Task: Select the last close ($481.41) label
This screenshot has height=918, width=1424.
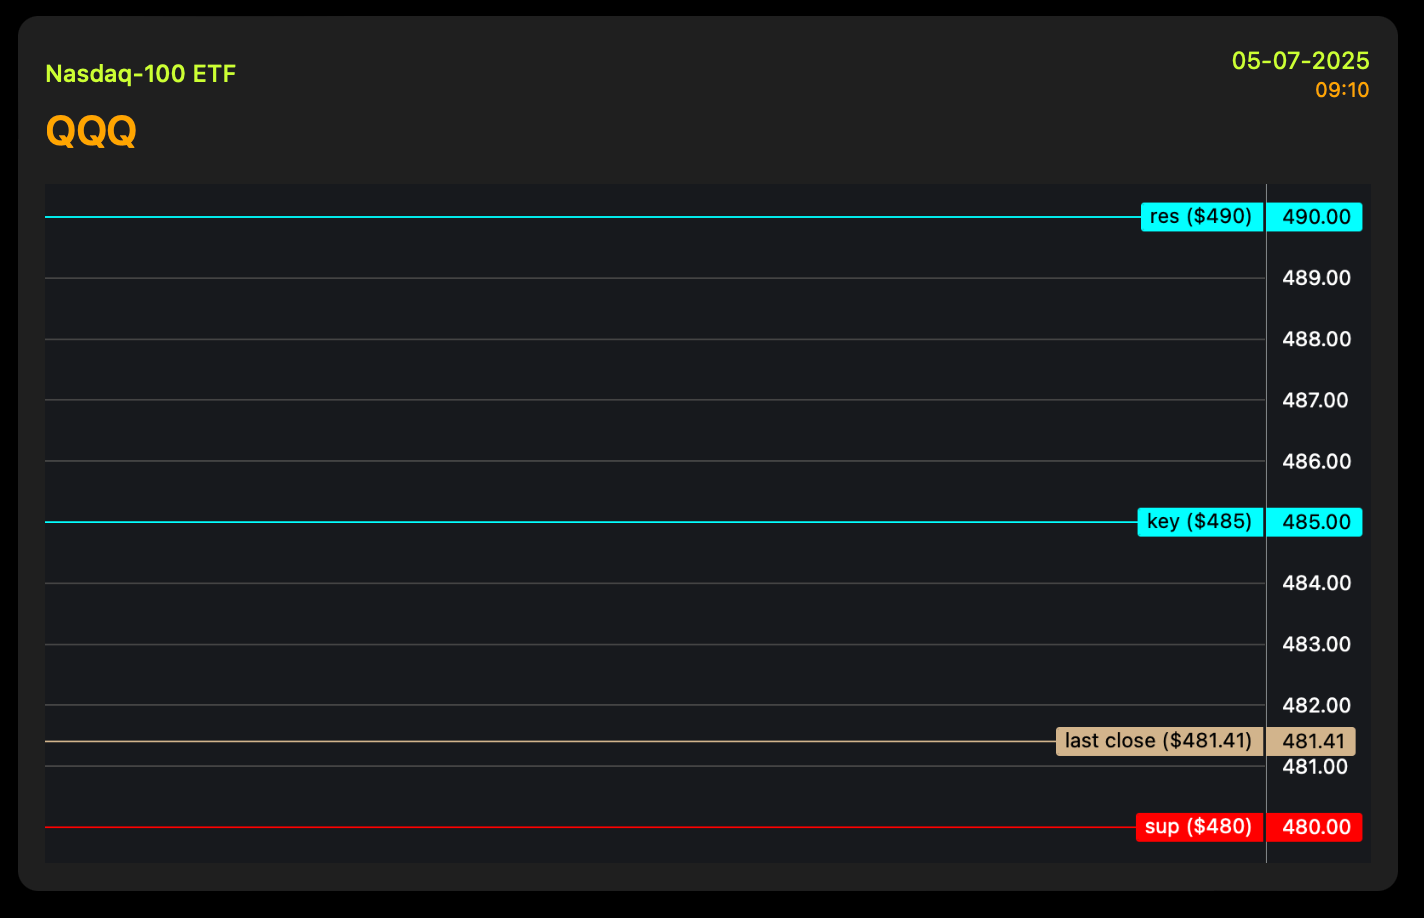Action: (1160, 741)
